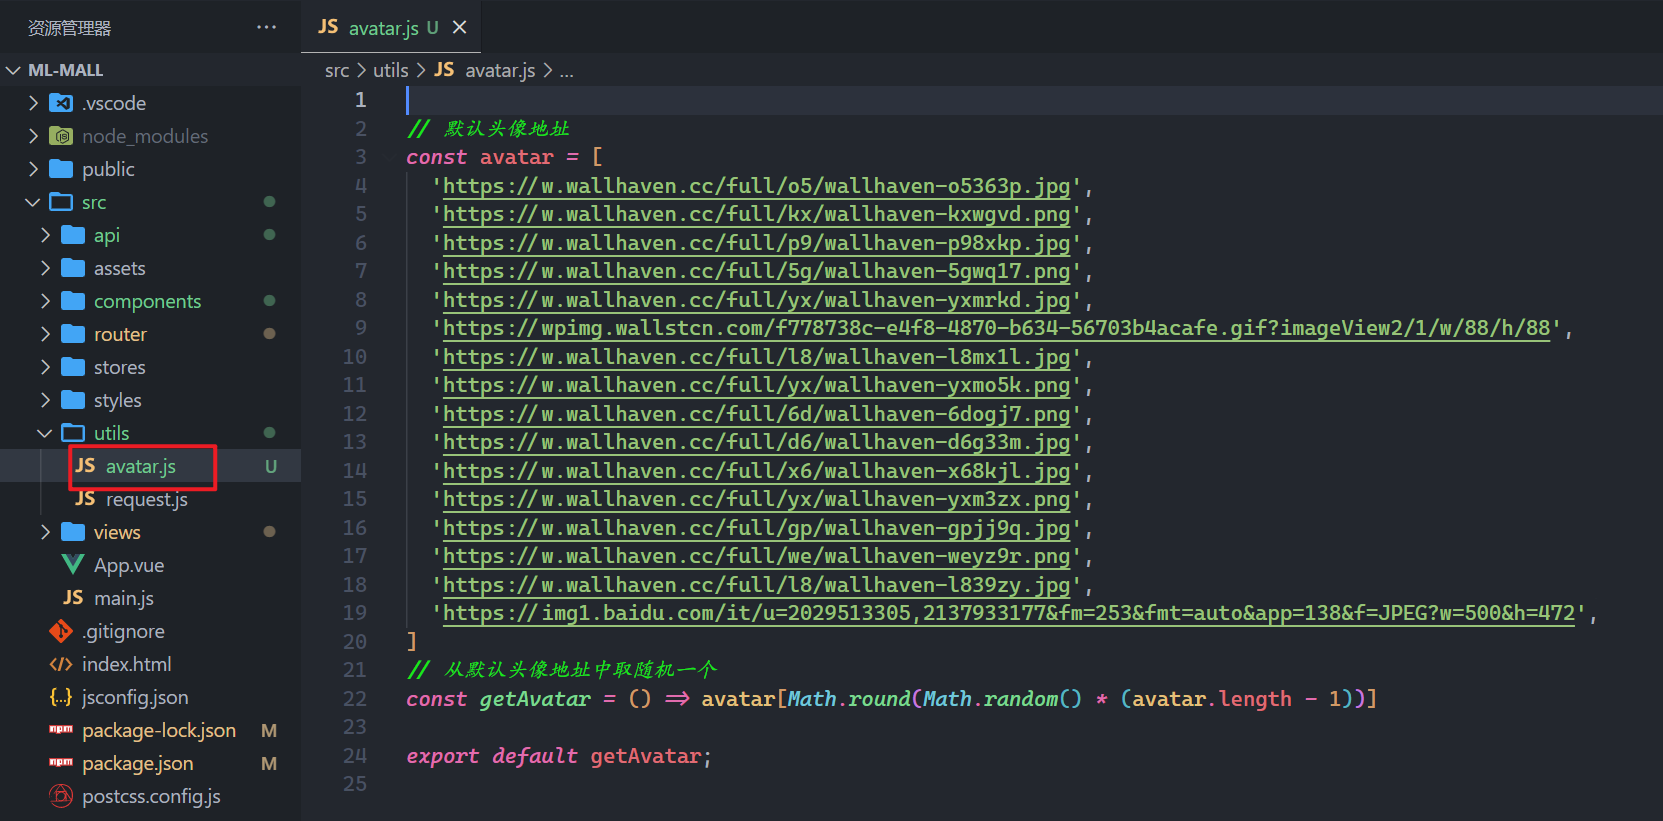Expand the views folder chevron

tap(45, 532)
